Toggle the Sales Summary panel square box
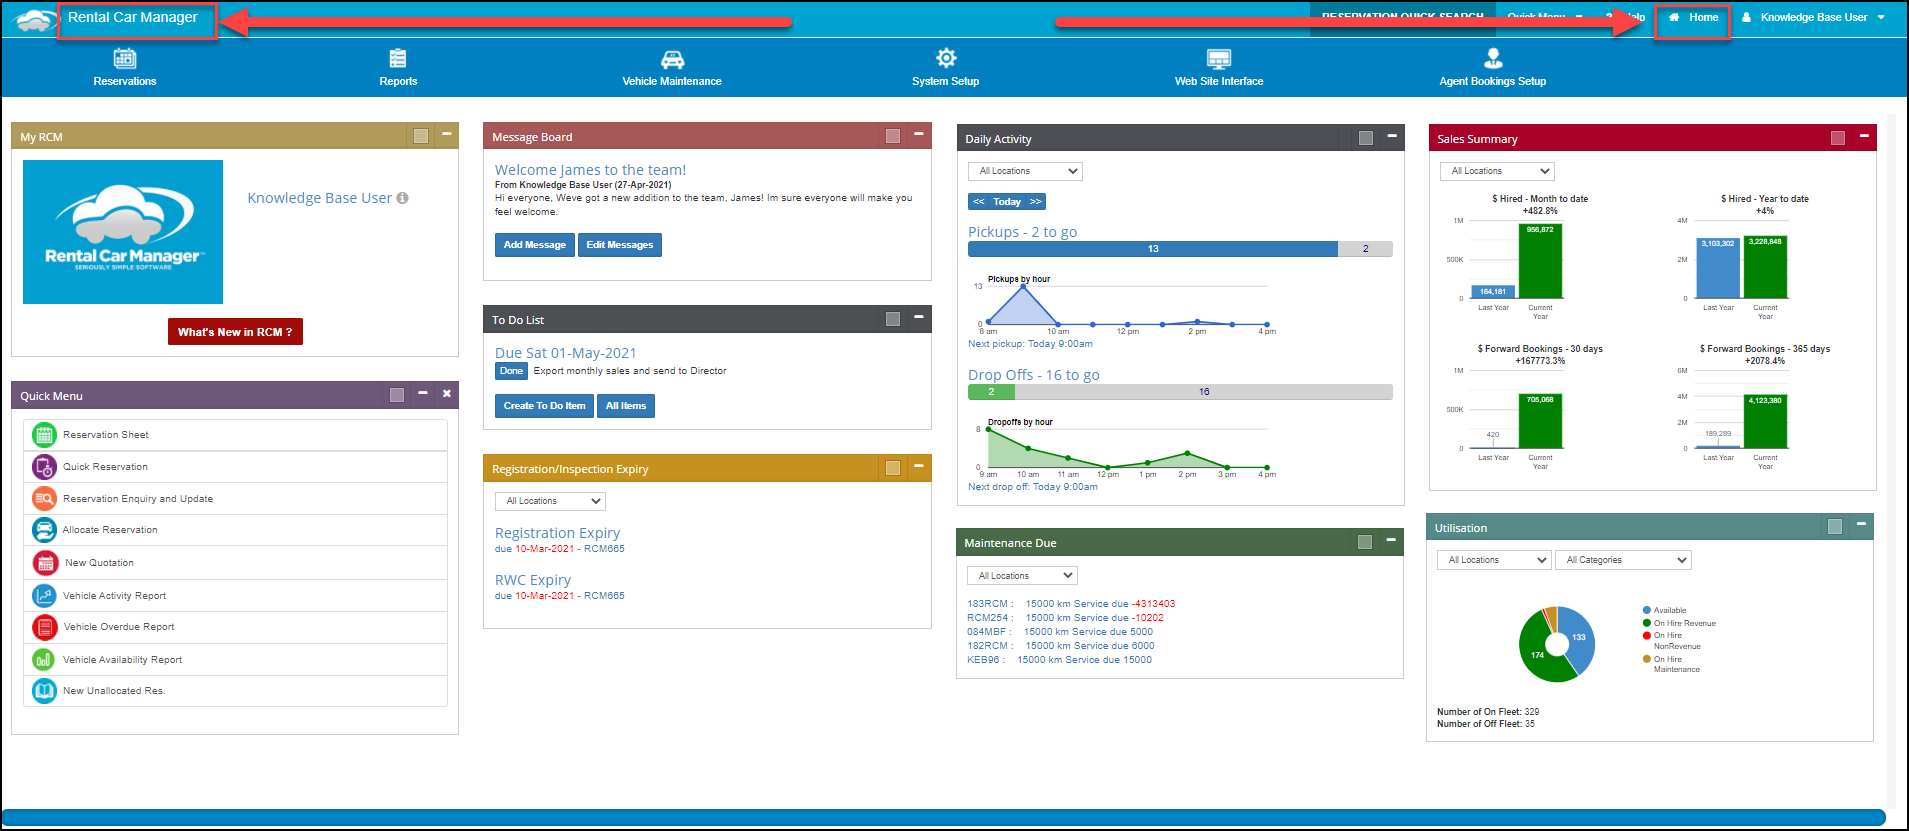This screenshot has width=1909, height=831. (1838, 138)
